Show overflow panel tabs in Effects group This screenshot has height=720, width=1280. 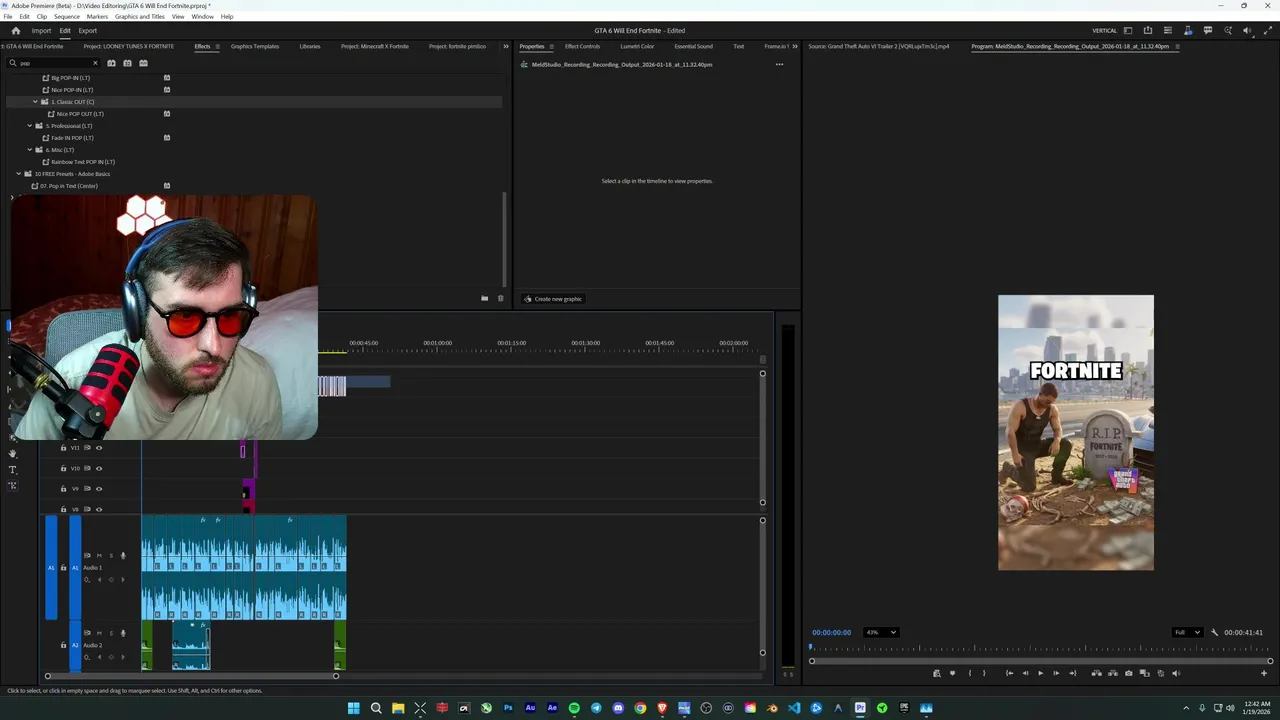[505, 46]
